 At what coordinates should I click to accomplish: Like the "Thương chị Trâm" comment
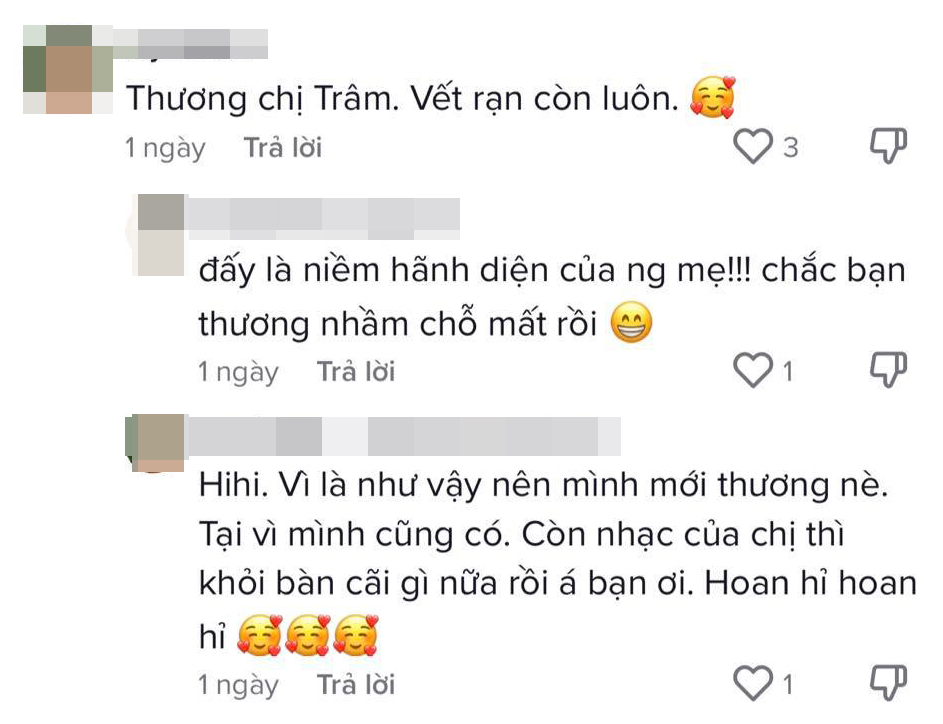(752, 146)
